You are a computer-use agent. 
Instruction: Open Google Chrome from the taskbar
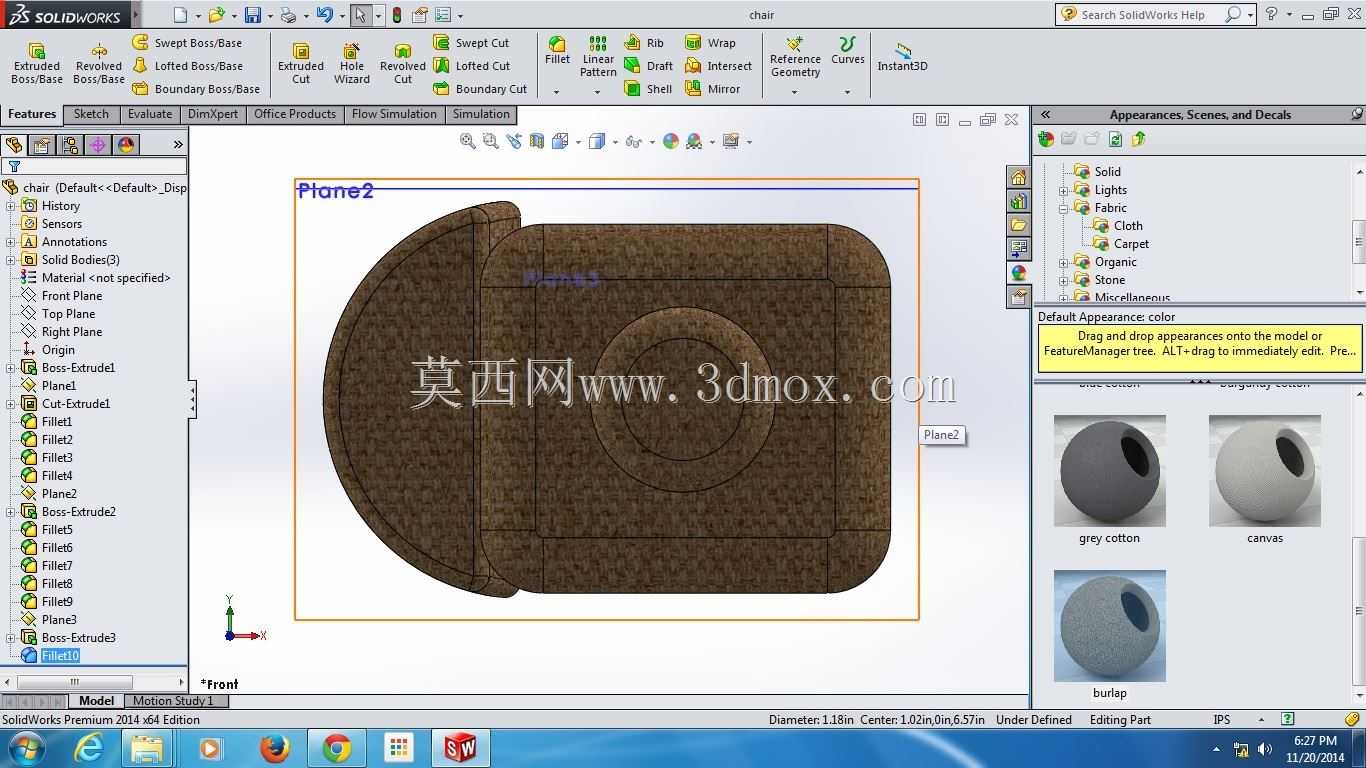click(336, 748)
